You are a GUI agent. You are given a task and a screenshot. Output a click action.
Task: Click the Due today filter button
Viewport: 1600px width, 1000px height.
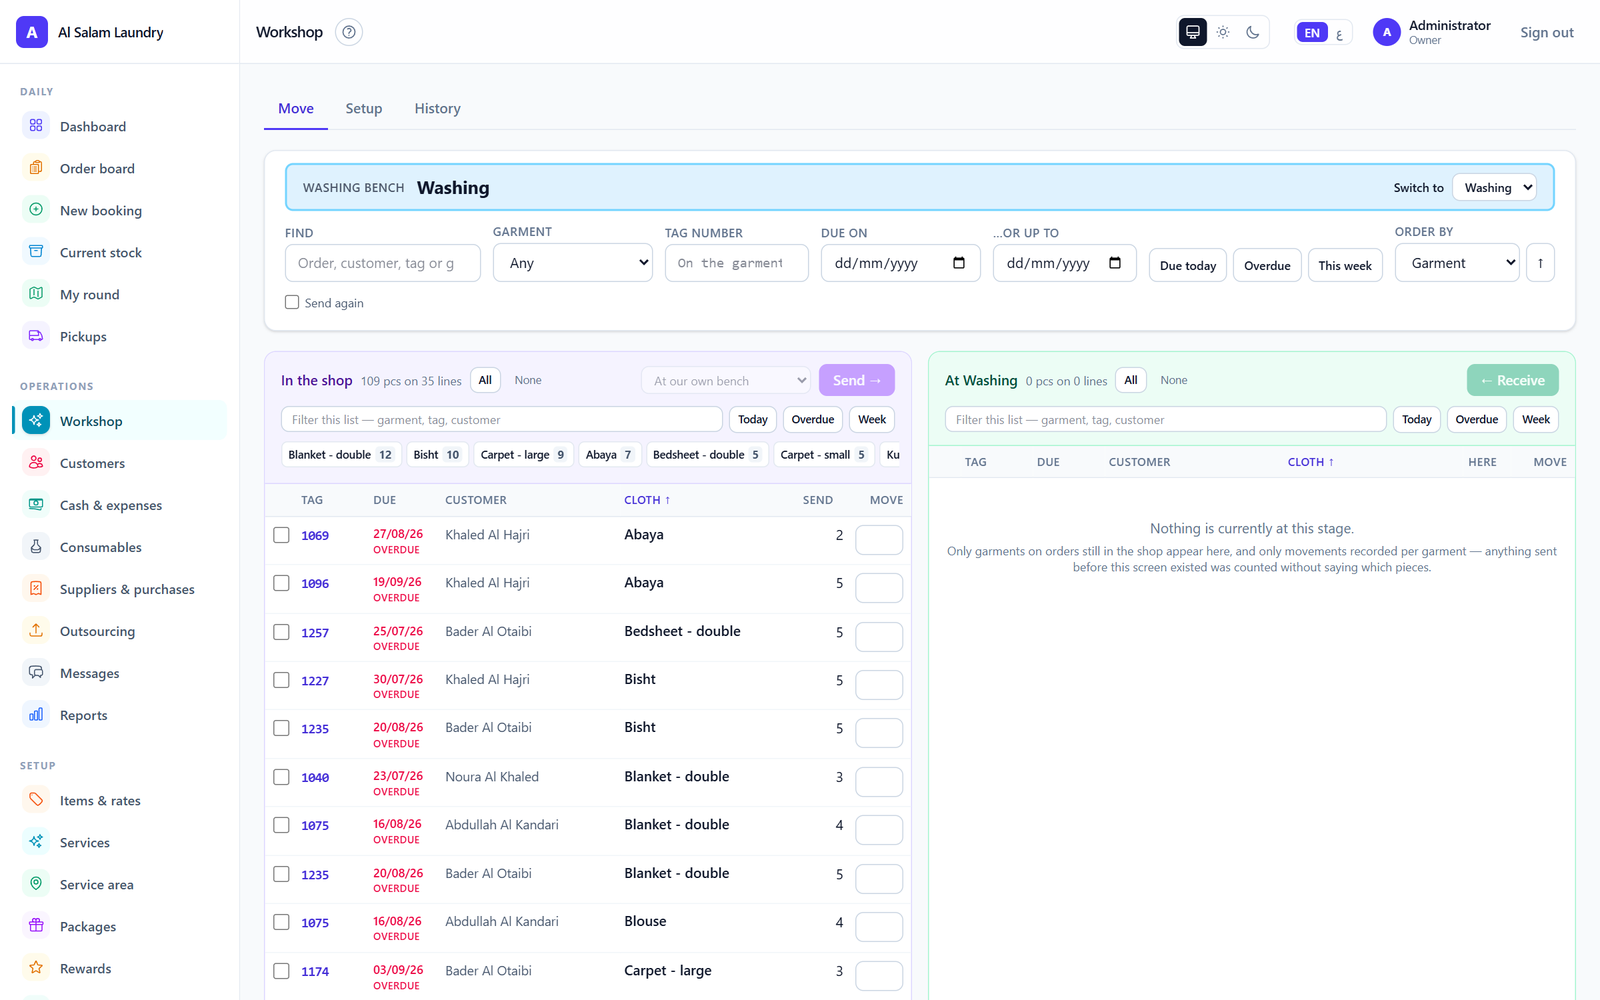tap(1188, 265)
